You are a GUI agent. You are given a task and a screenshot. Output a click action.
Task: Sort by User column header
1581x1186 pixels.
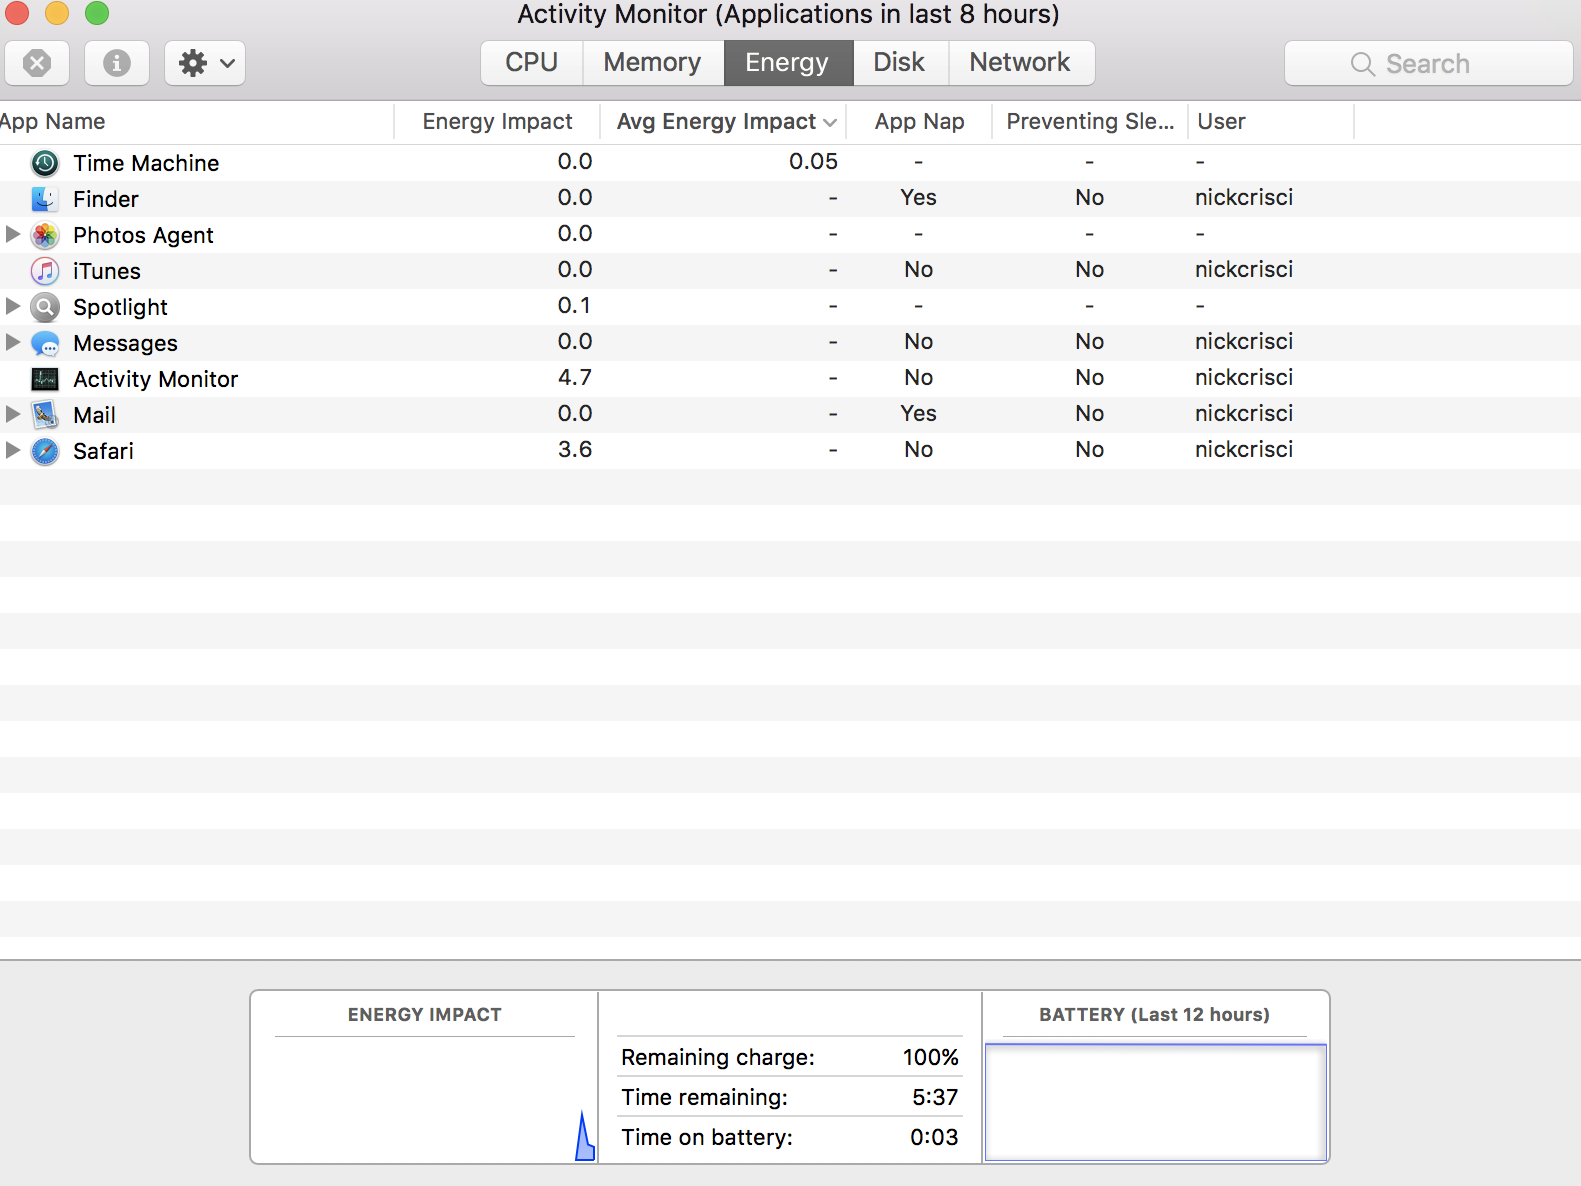click(1271, 122)
